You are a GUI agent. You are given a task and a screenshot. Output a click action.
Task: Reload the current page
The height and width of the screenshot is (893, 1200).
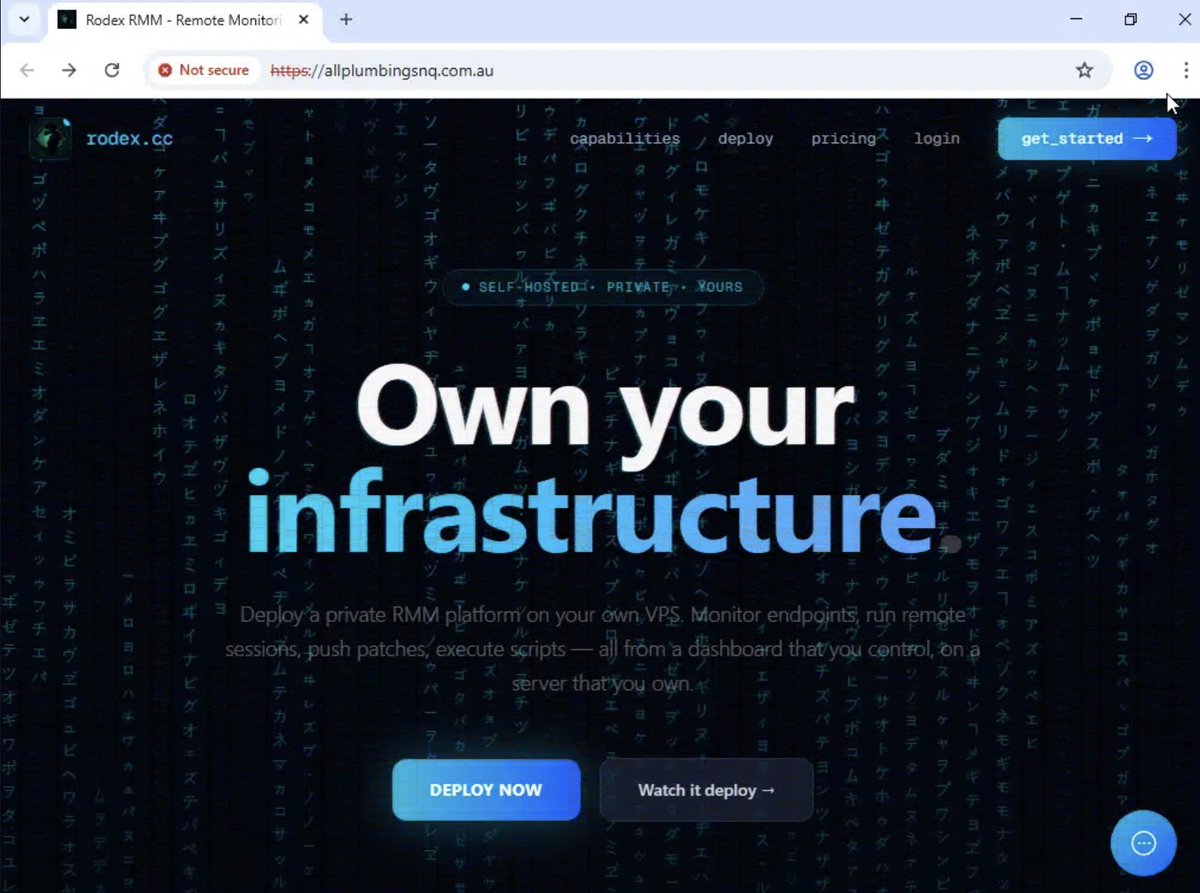point(112,70)
